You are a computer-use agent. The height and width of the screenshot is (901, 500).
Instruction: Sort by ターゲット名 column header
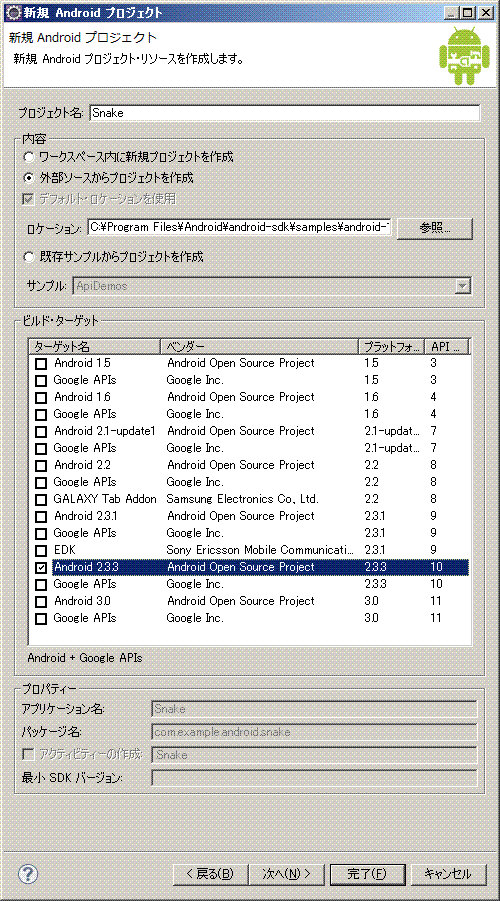(94, 346)
